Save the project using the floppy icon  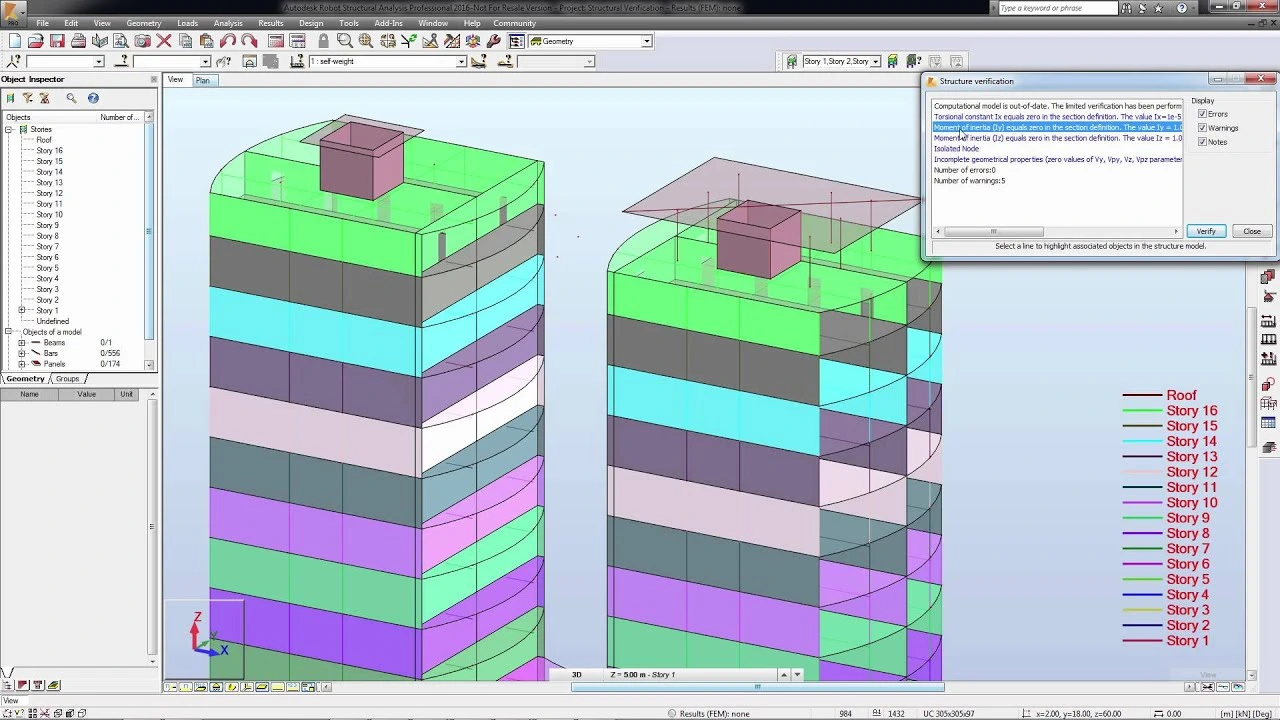tap(57, 41)
